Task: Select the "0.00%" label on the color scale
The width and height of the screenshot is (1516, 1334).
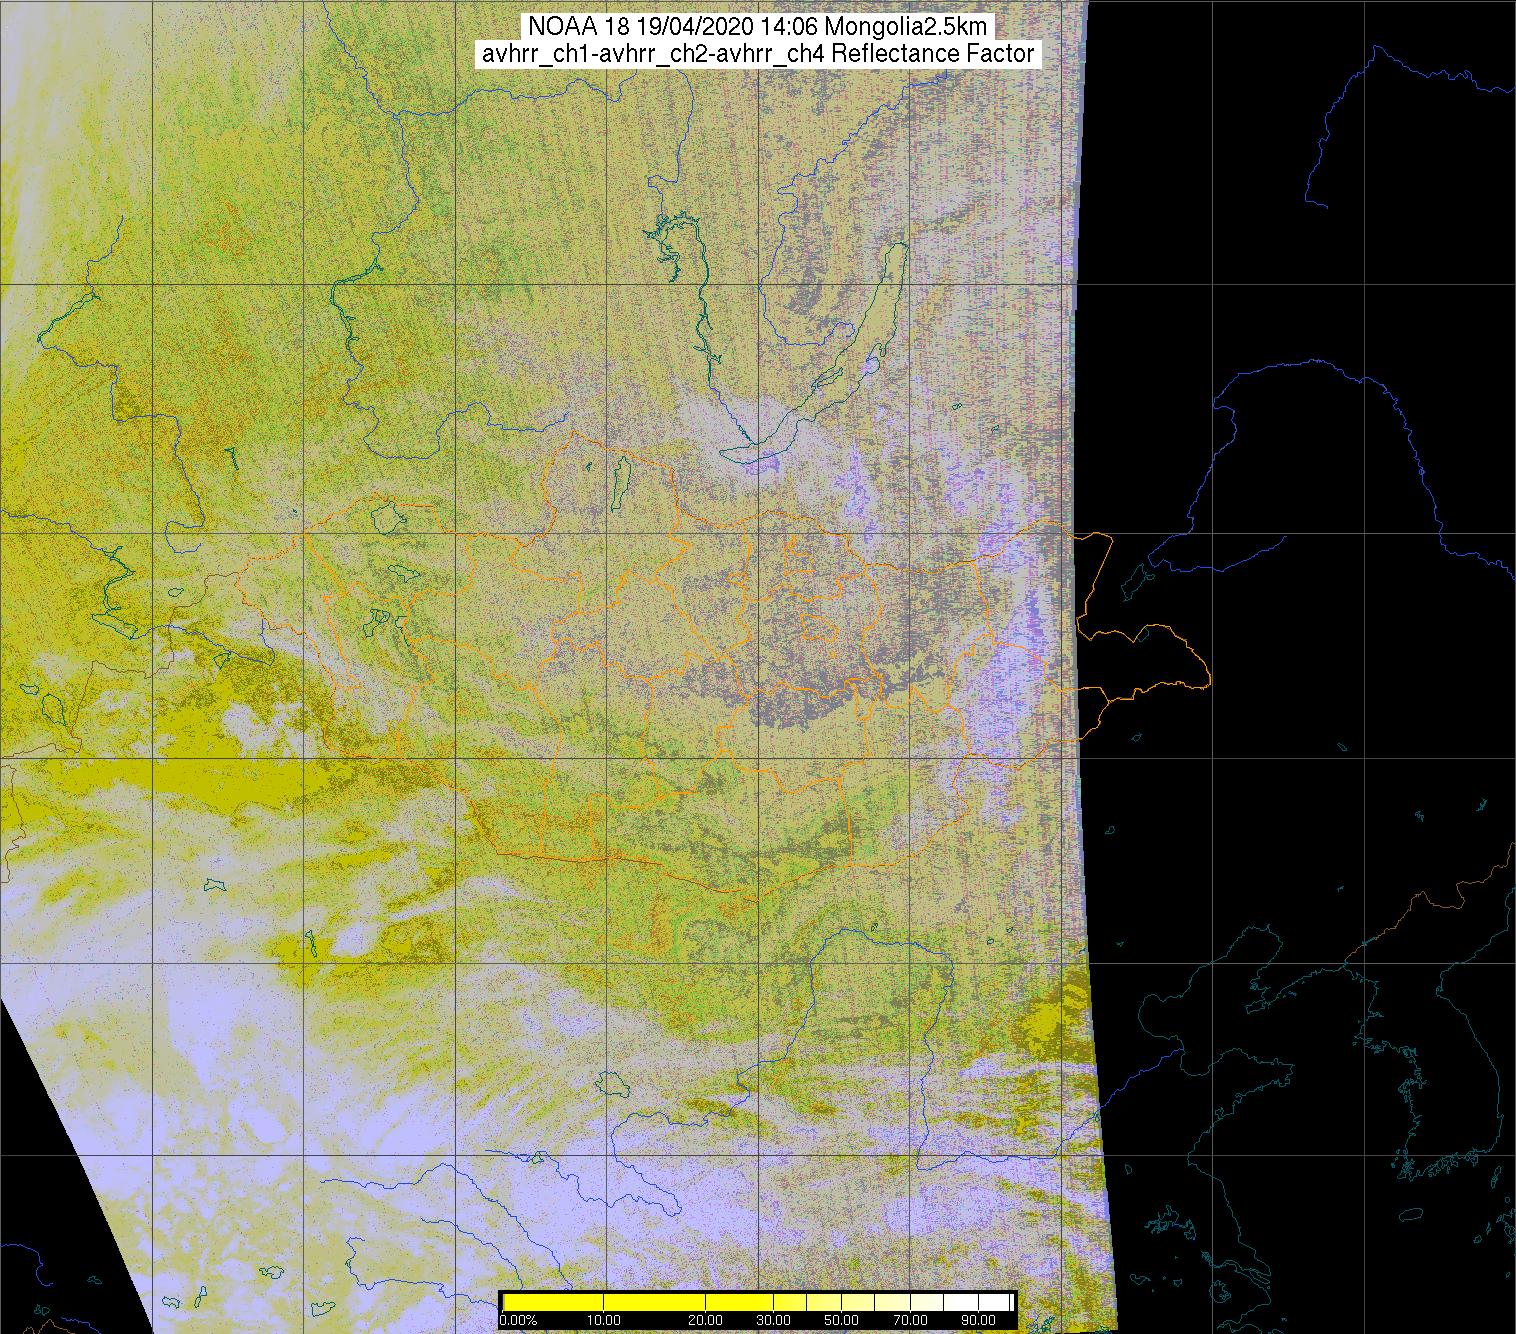Action: point(518,1320)
